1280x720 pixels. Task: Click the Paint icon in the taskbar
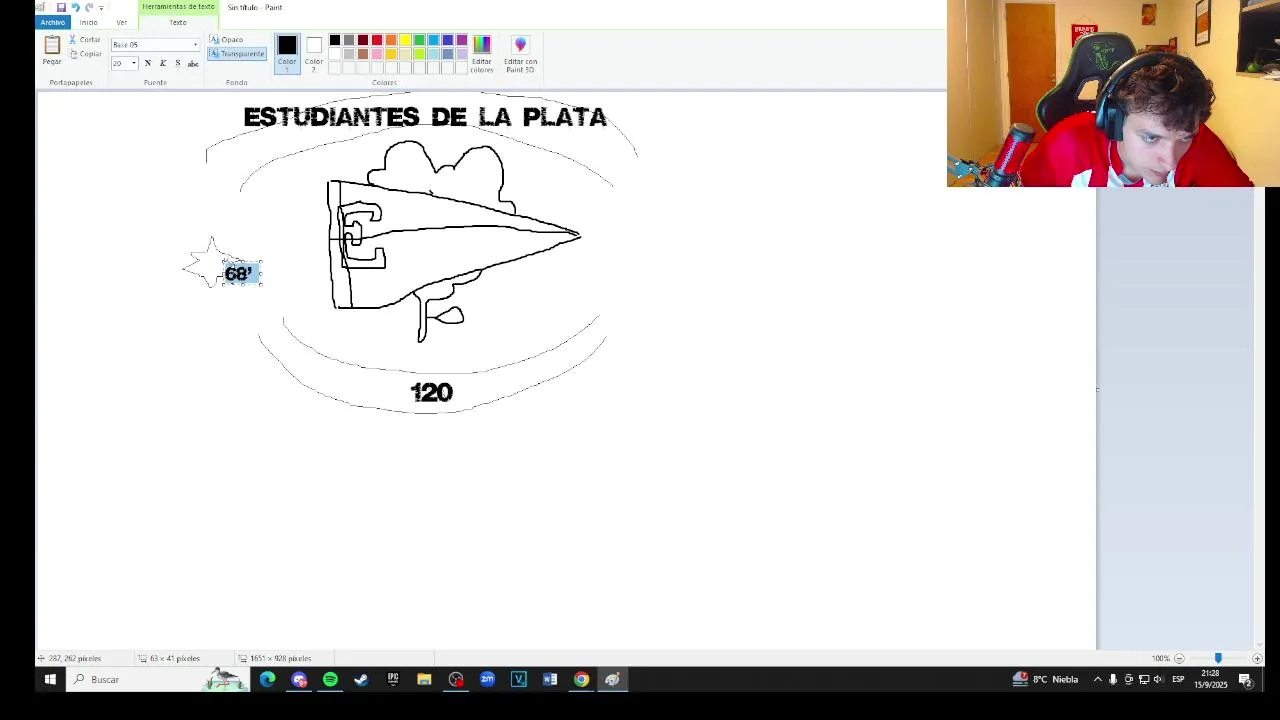[x=612, y=679]
